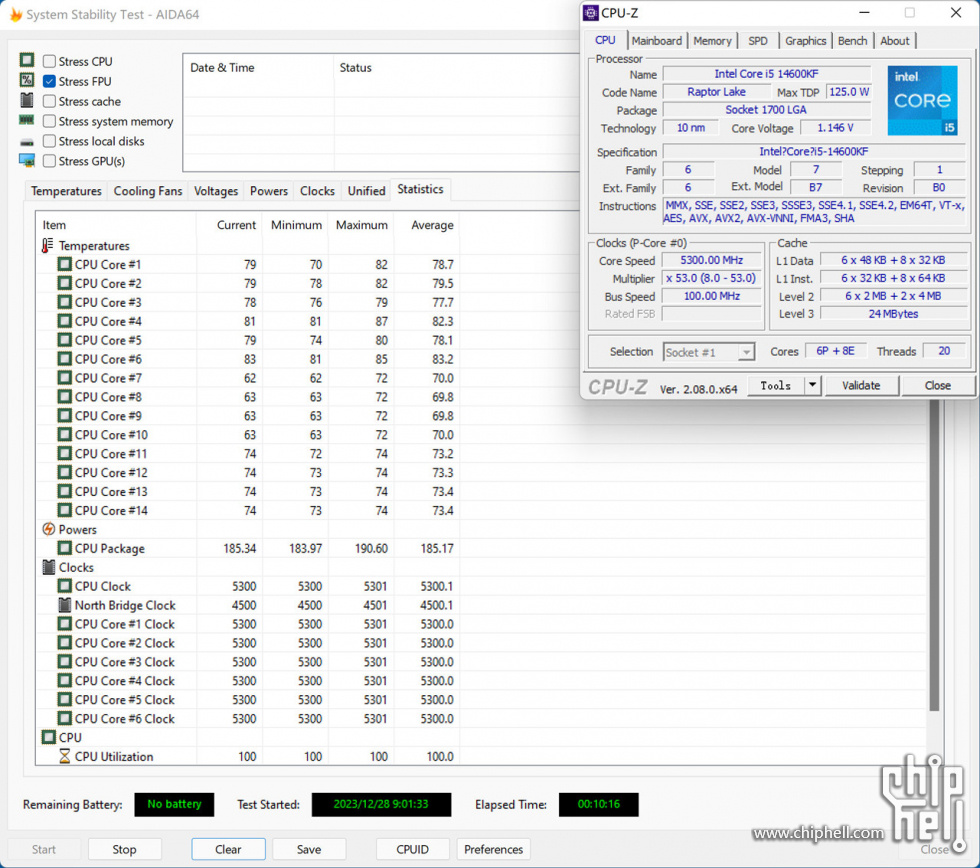Click the Stress CPU chip icon

(x=27, y=60)
